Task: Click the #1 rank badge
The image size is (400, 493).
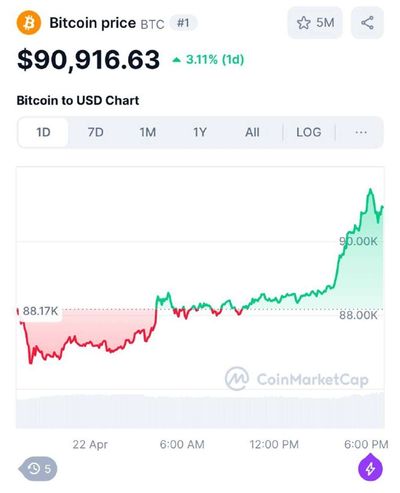Action: click(183, 23)
